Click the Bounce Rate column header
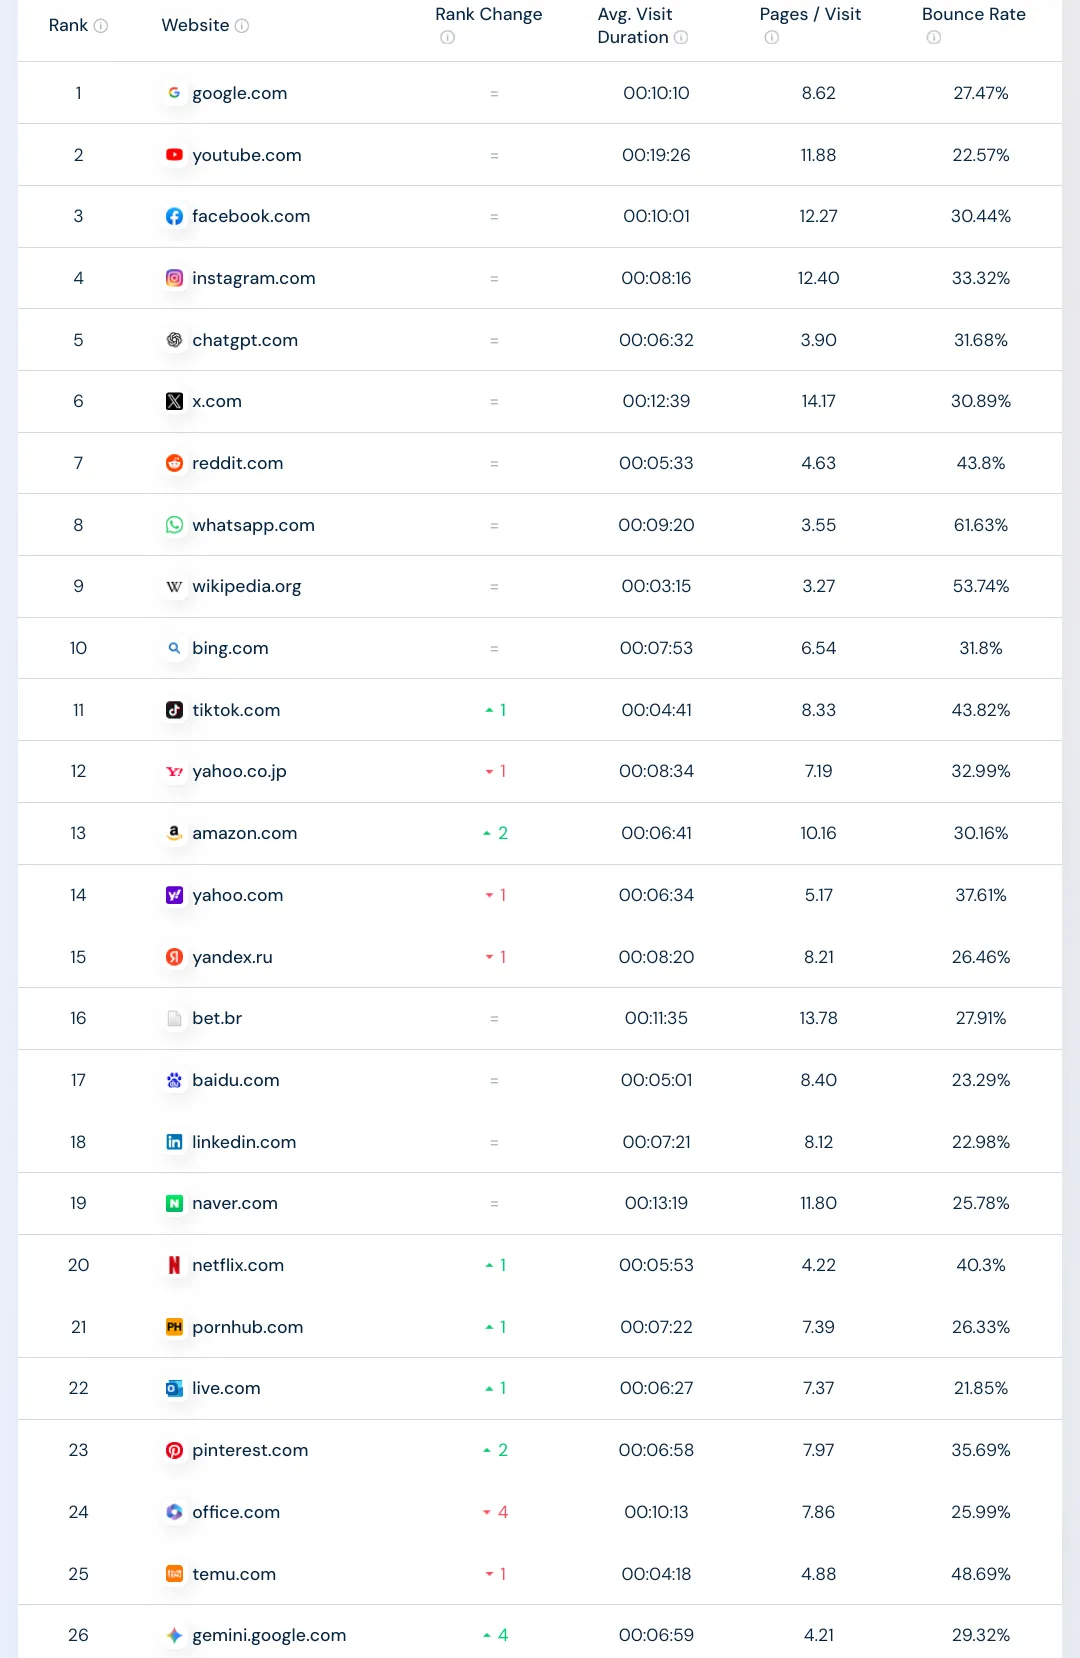This screenshot has width=1080, height=1658. pos(973,14)
